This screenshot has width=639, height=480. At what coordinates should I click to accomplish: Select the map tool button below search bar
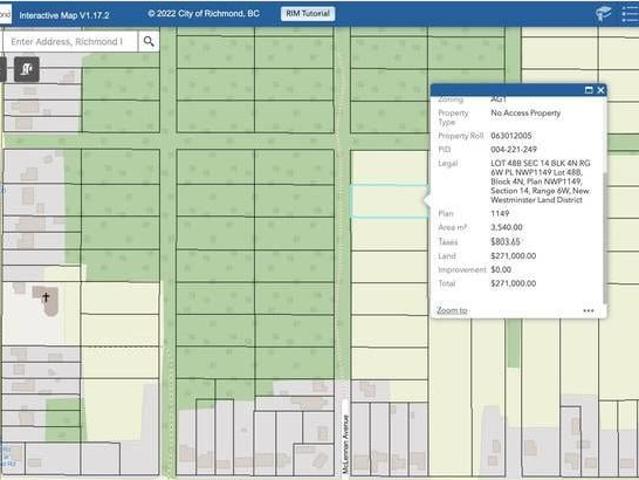[x=26, y=69]
